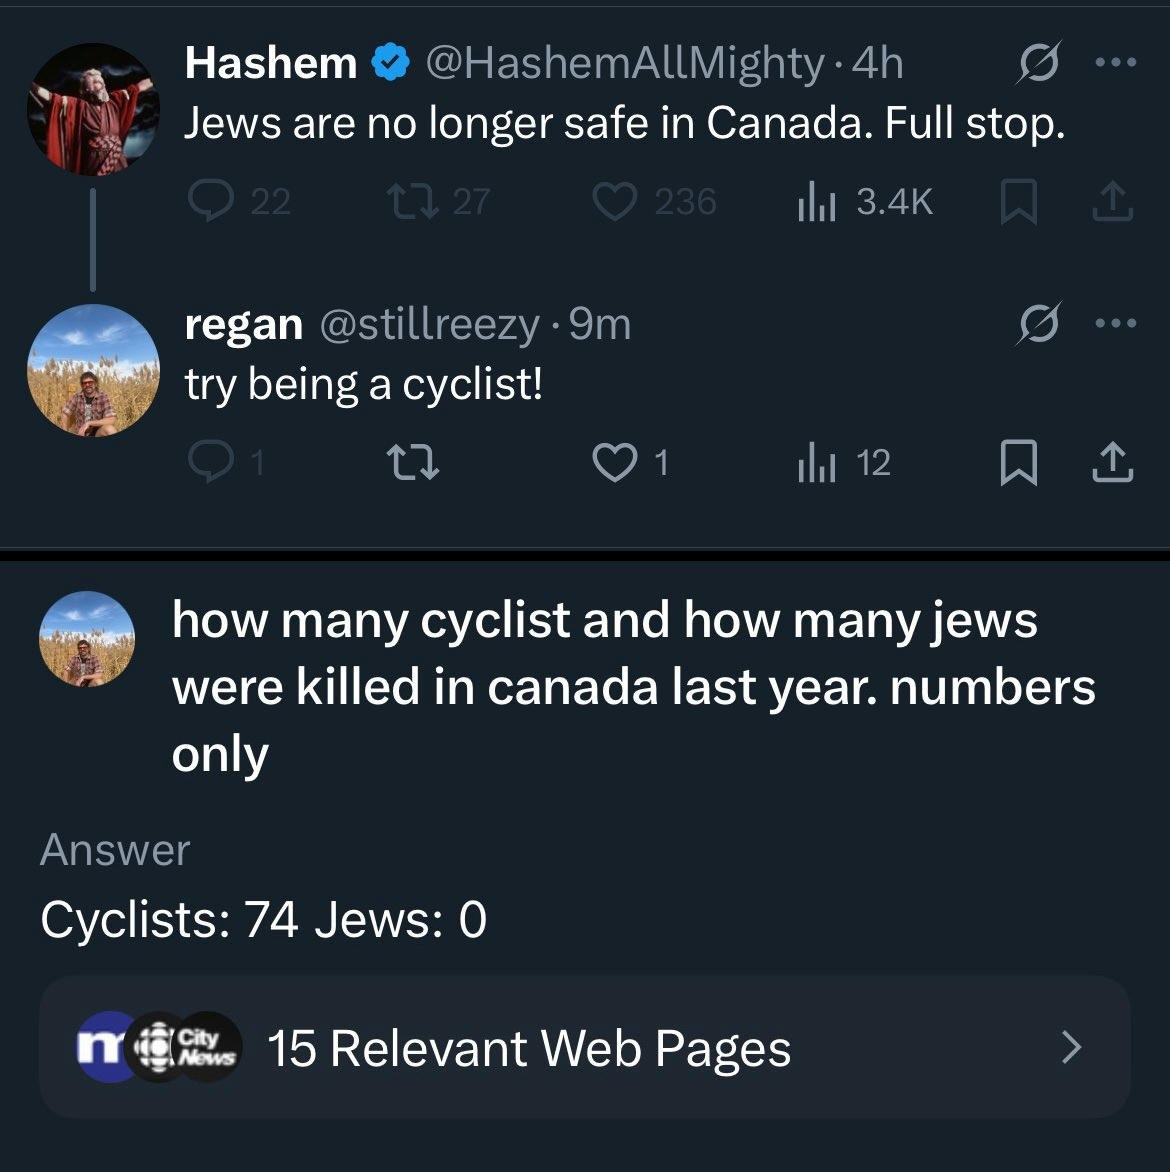Open more options for regan's reply
The width and height of the screenshot is (1170, 1172).
pos(1116,324)
